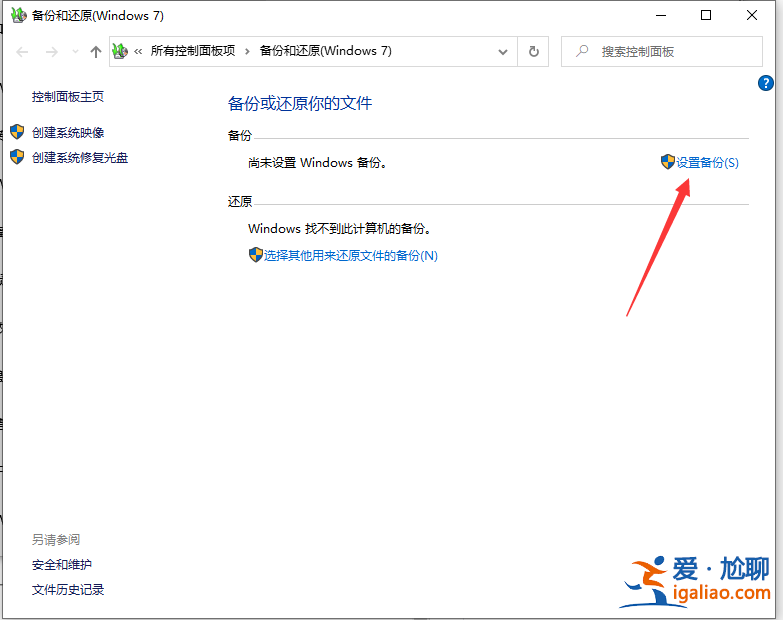The width and height of the screenshot is (783, 620).
Task: Open the recent locations dropdown arrow
Action: click(75, 51)
